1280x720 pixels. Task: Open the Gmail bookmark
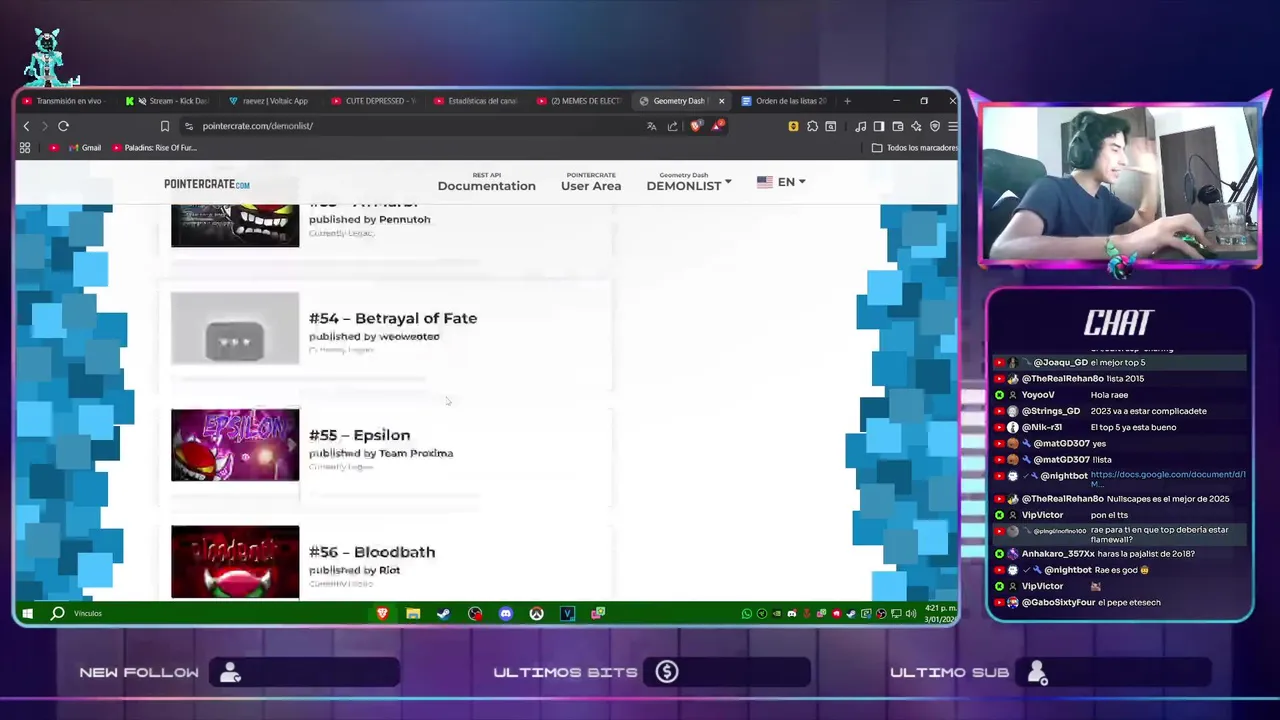click(x=85, y=148)
